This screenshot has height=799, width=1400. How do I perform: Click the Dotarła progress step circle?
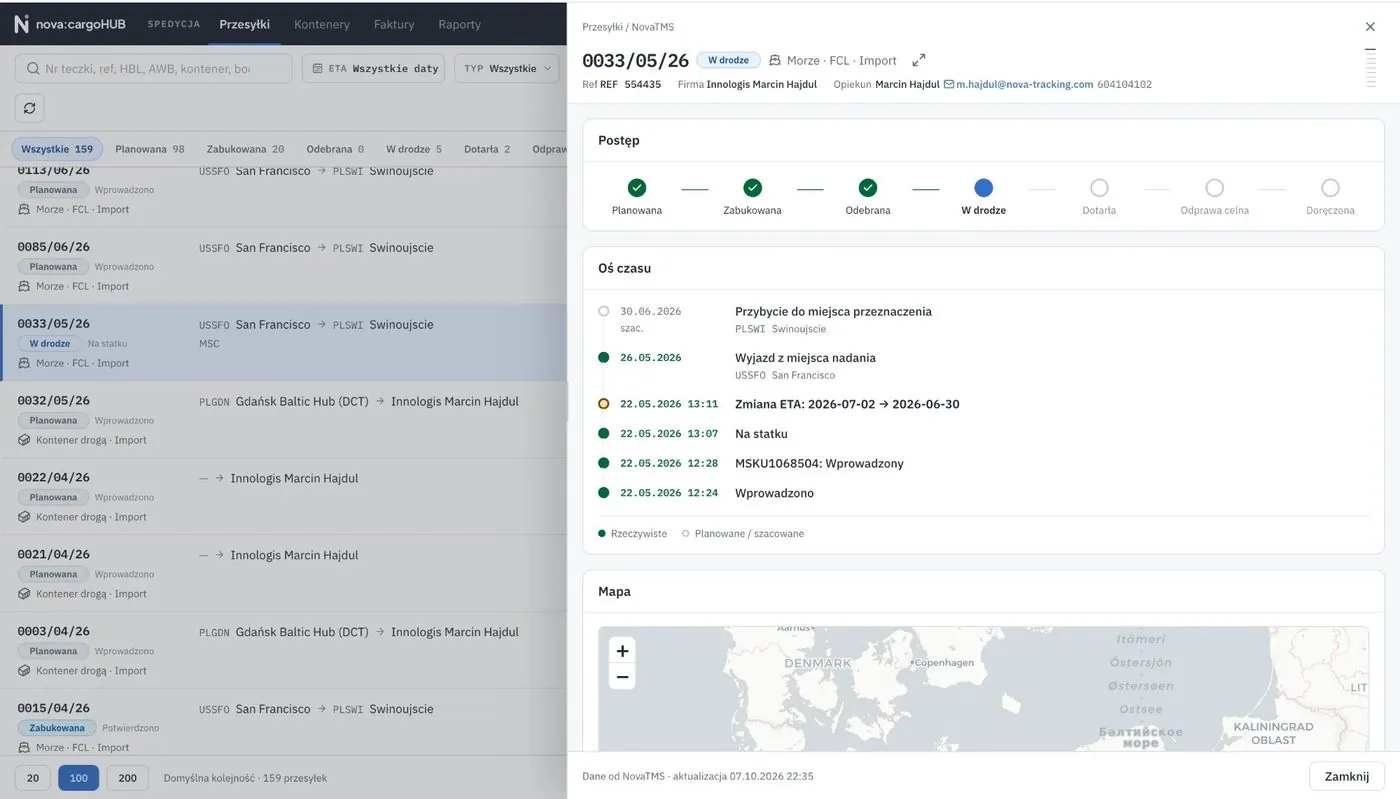[x=1099, y=188]
